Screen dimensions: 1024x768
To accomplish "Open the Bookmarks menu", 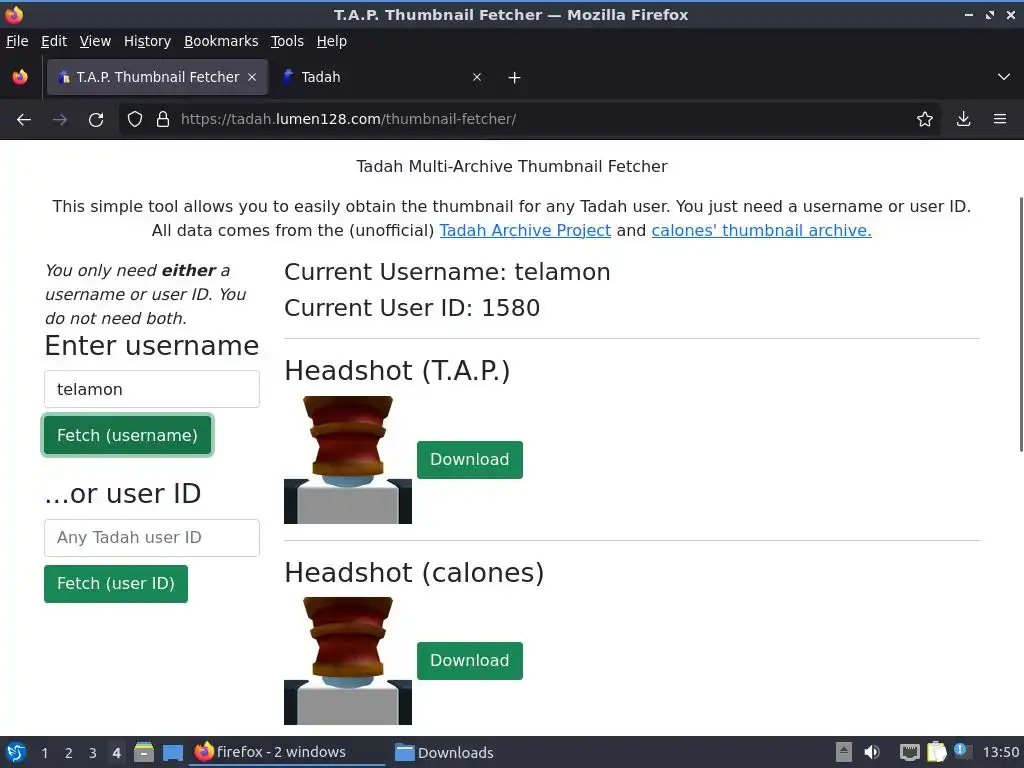I will (221, 41).
